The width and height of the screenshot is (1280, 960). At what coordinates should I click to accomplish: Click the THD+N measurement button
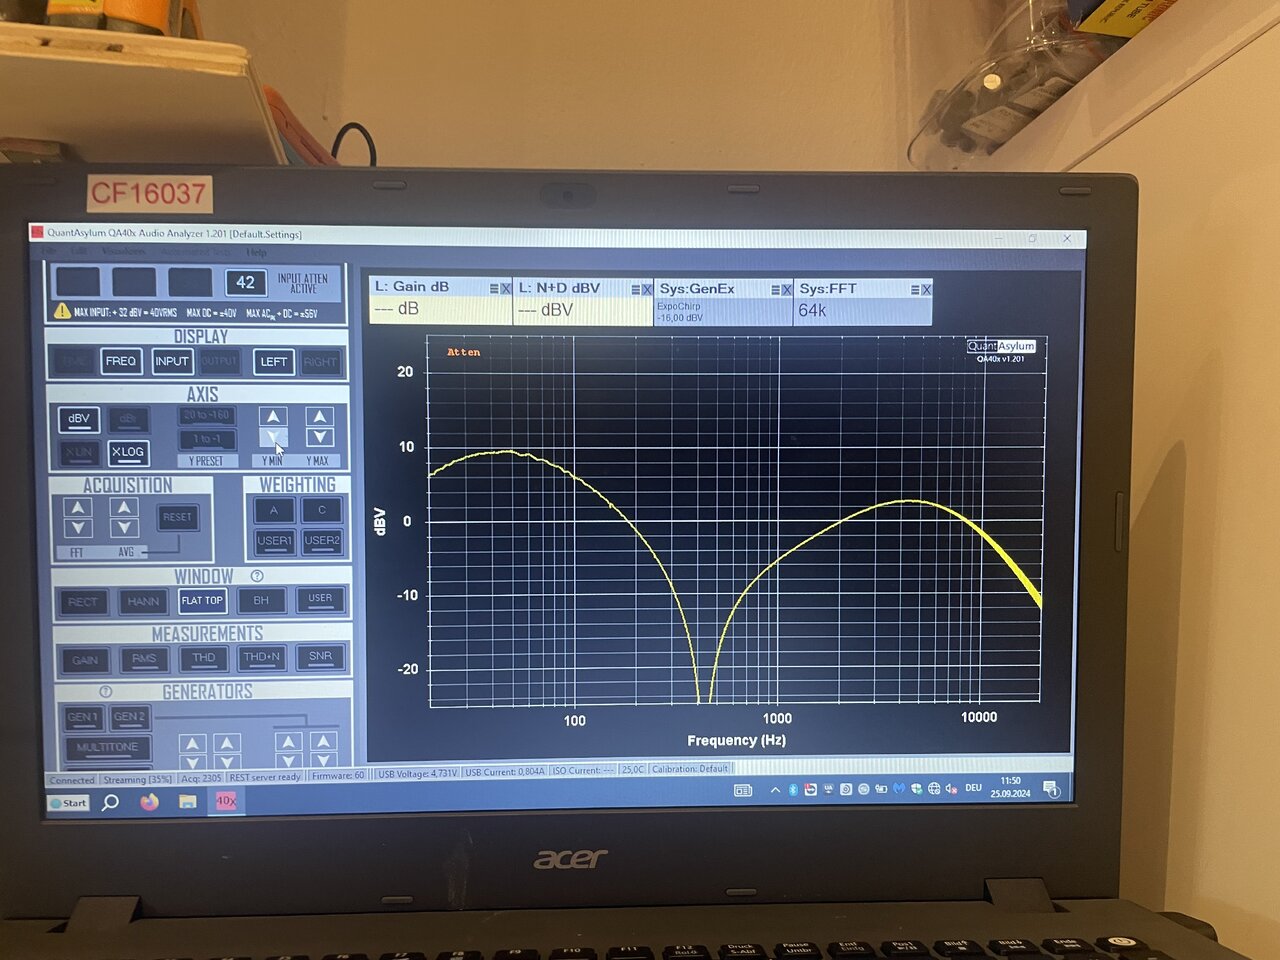point(262,657)
